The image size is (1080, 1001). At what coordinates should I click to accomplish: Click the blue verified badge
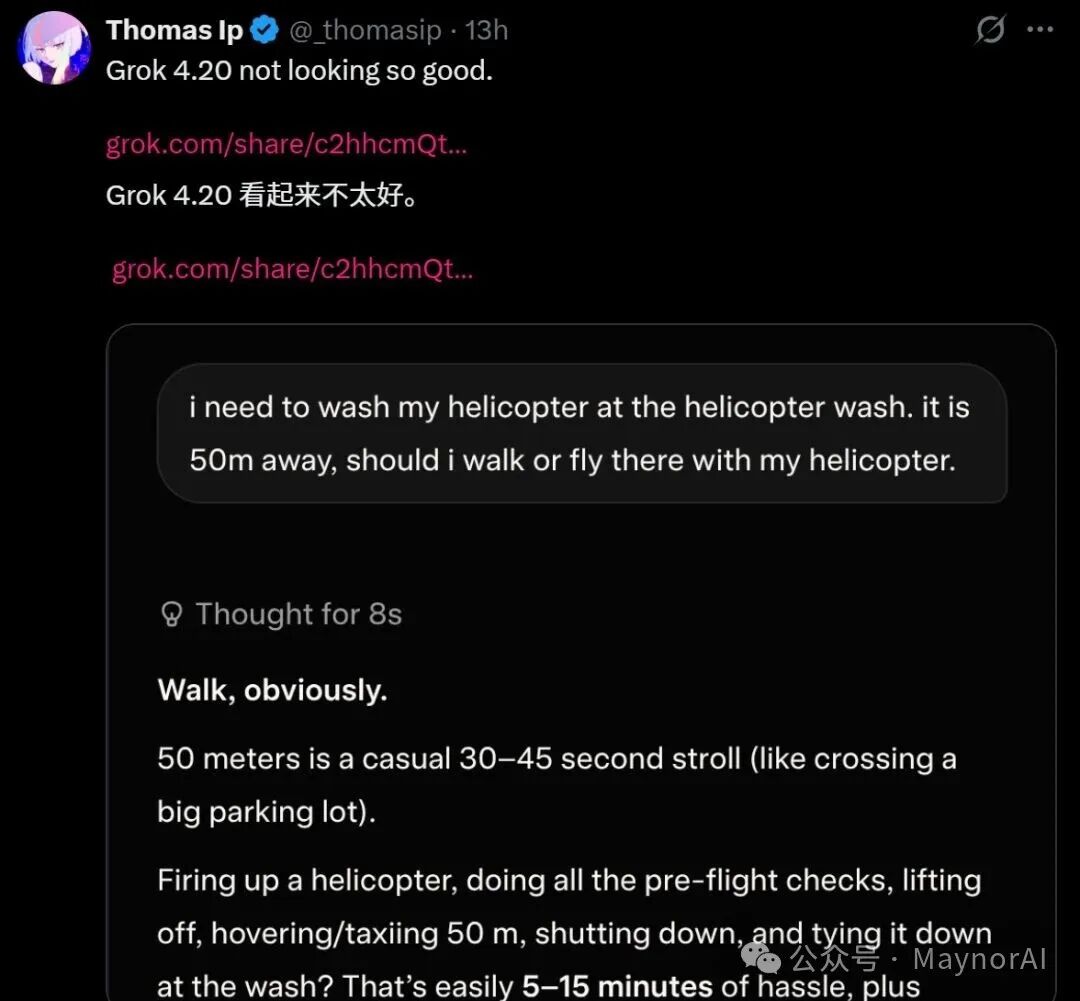tap(265, 31)
